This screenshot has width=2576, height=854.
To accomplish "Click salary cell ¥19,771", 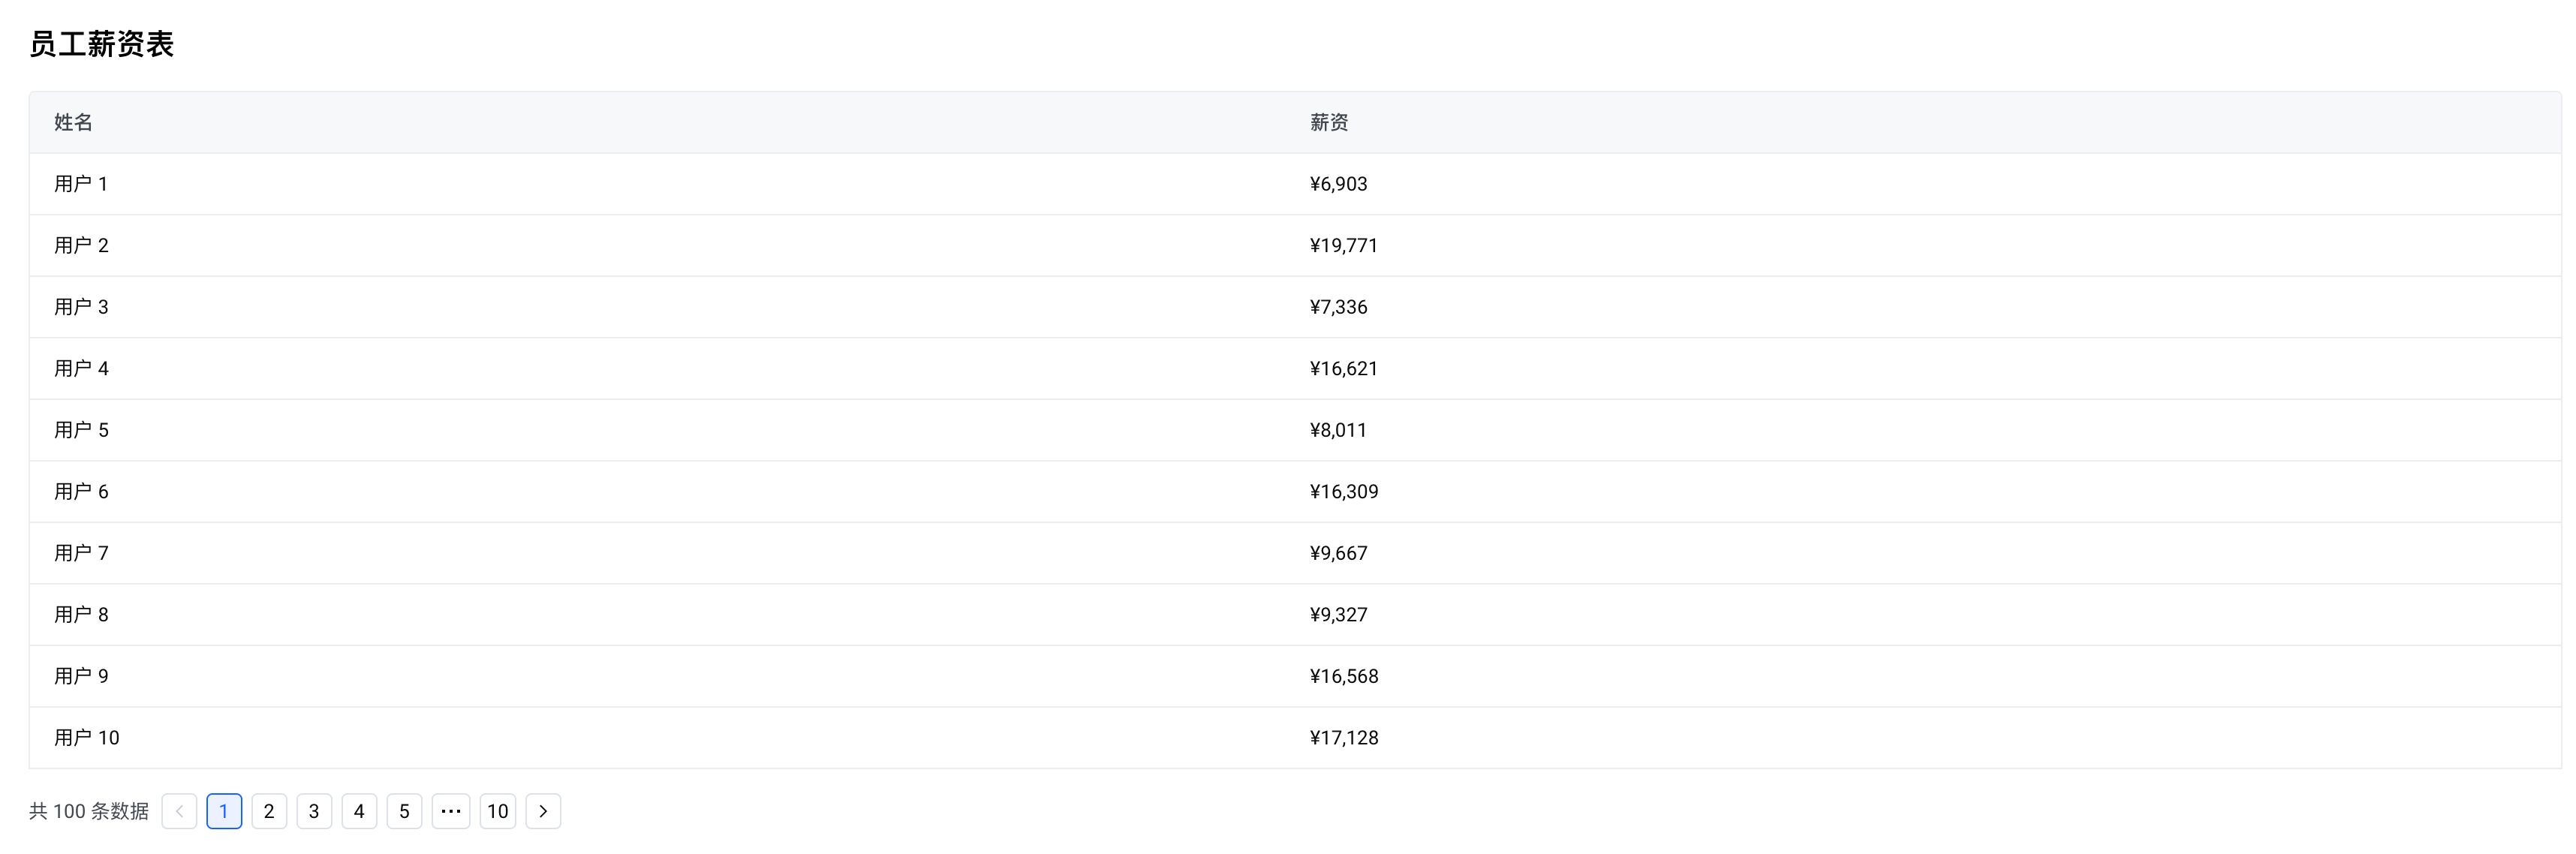I will coord(1343,246).
